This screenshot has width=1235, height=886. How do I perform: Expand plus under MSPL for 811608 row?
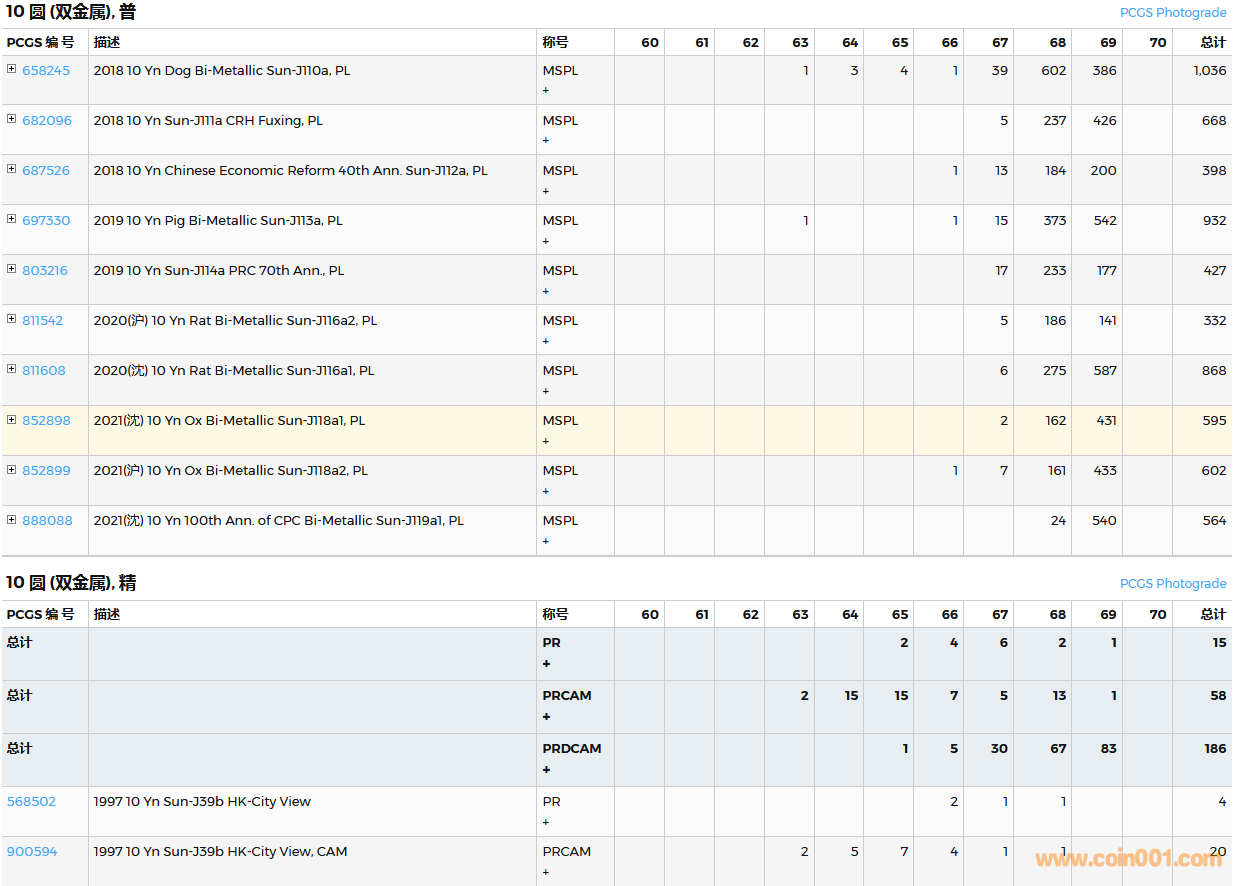tap(546, 390)
